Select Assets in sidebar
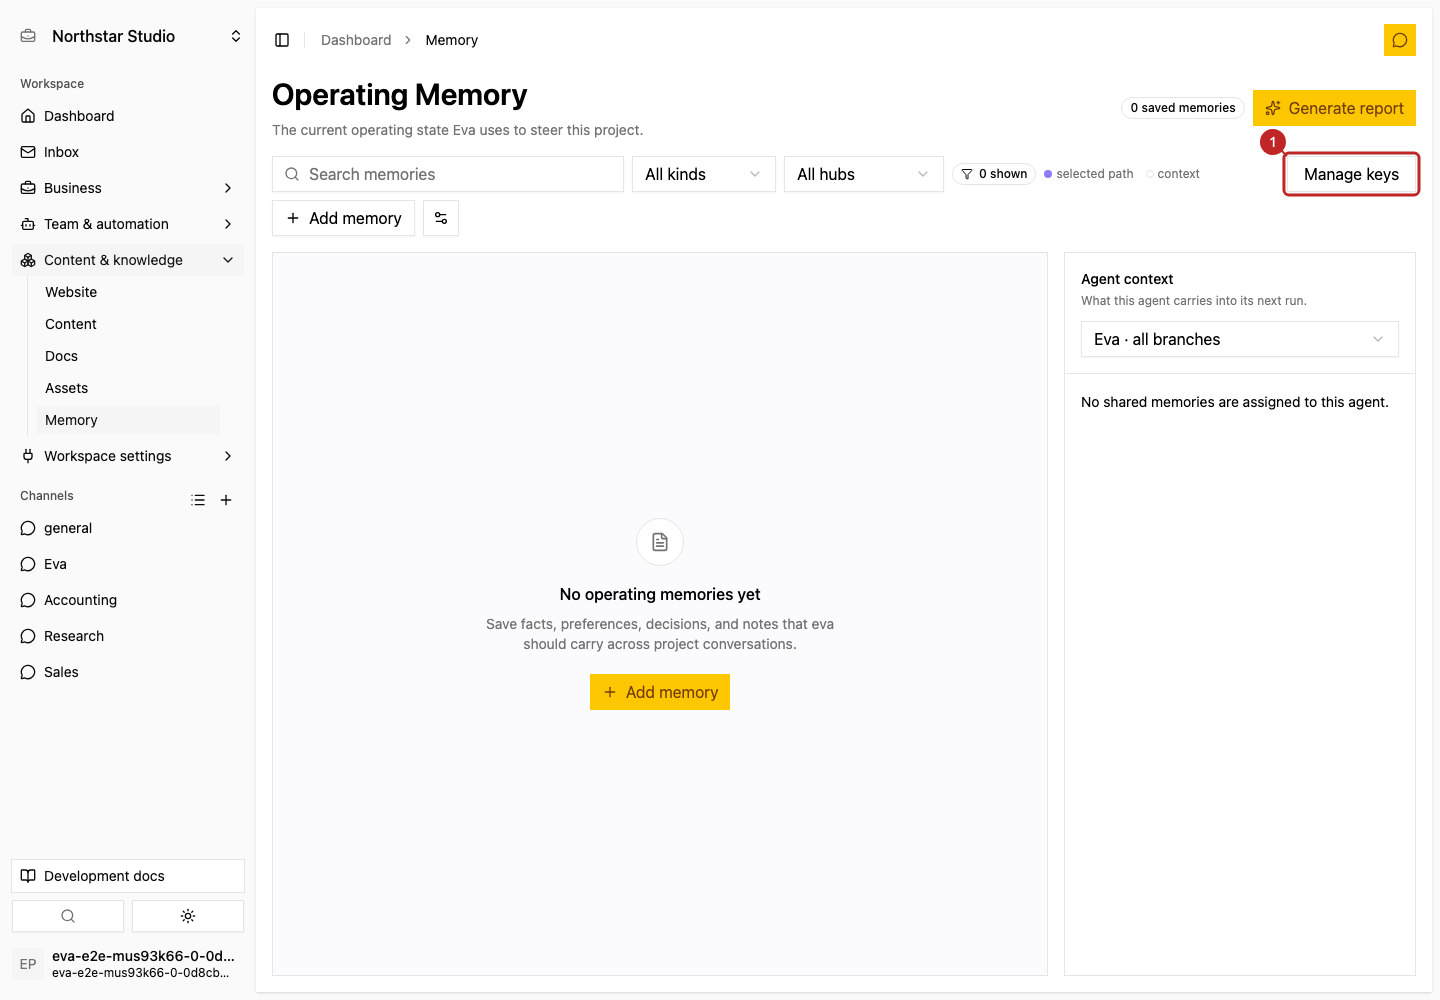The width and height of the screenshot is (1440, 1000). pos(128,388)
